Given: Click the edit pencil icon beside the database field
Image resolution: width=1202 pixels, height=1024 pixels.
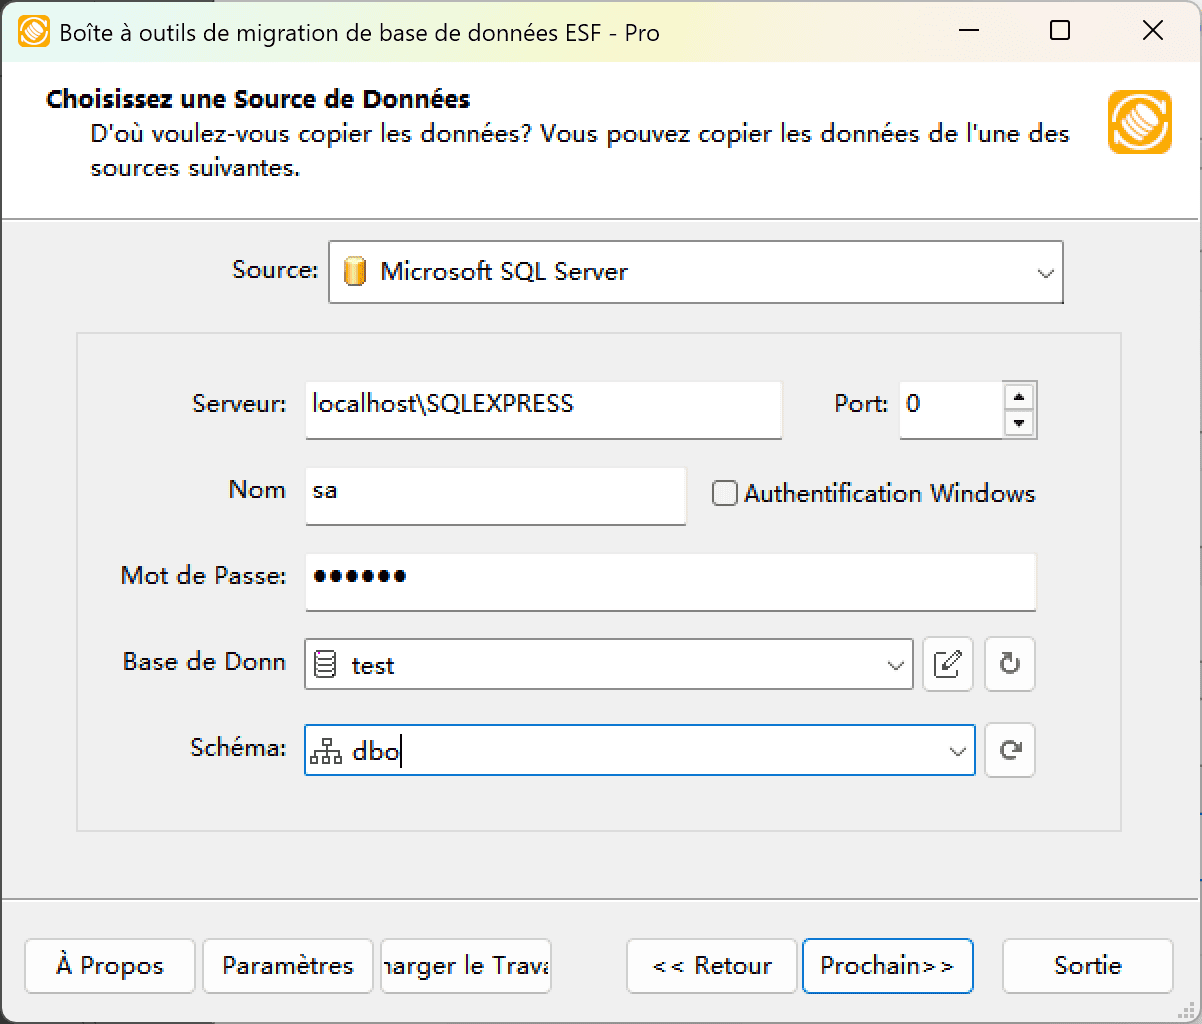Looking at the screenshot, I should (947, 664).
